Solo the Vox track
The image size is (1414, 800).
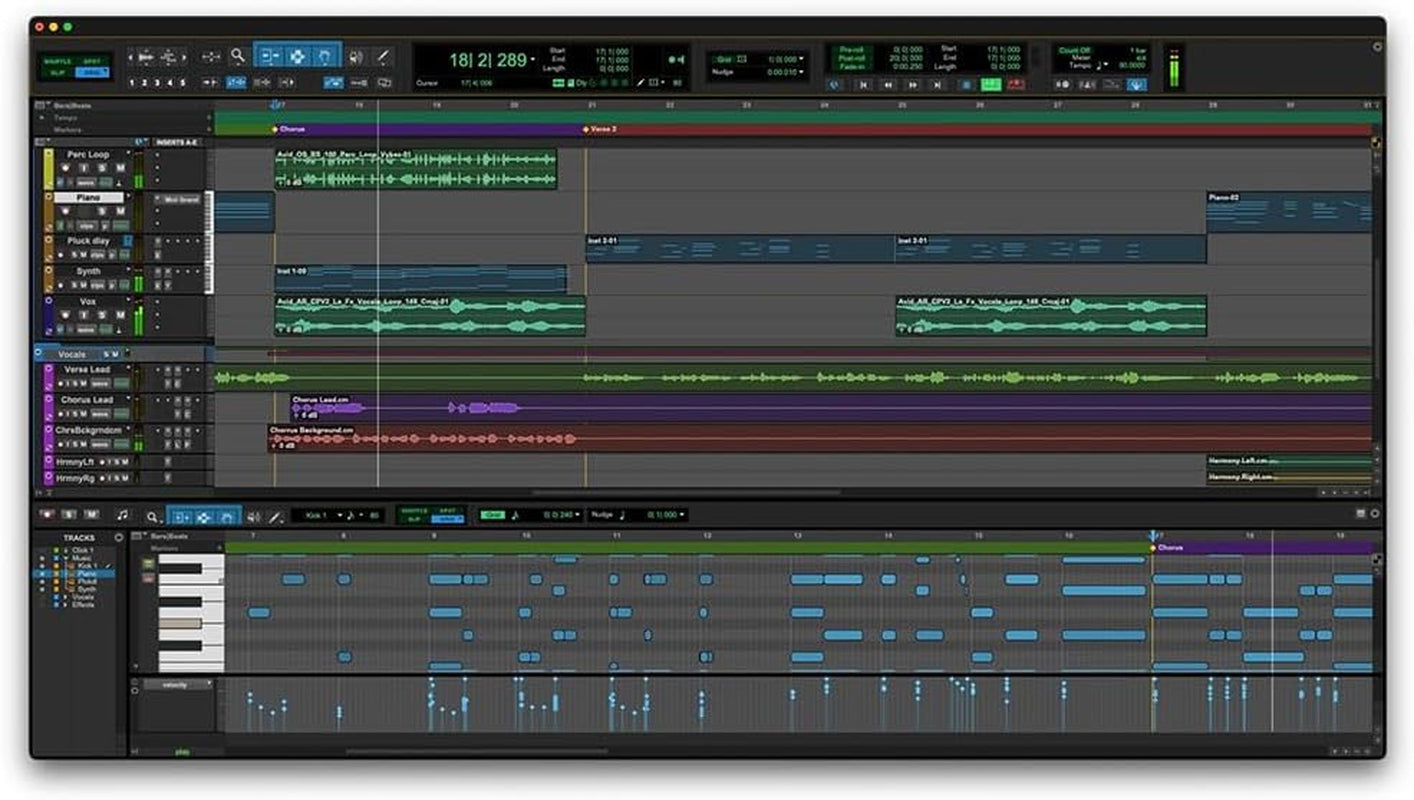pos(102,314)
